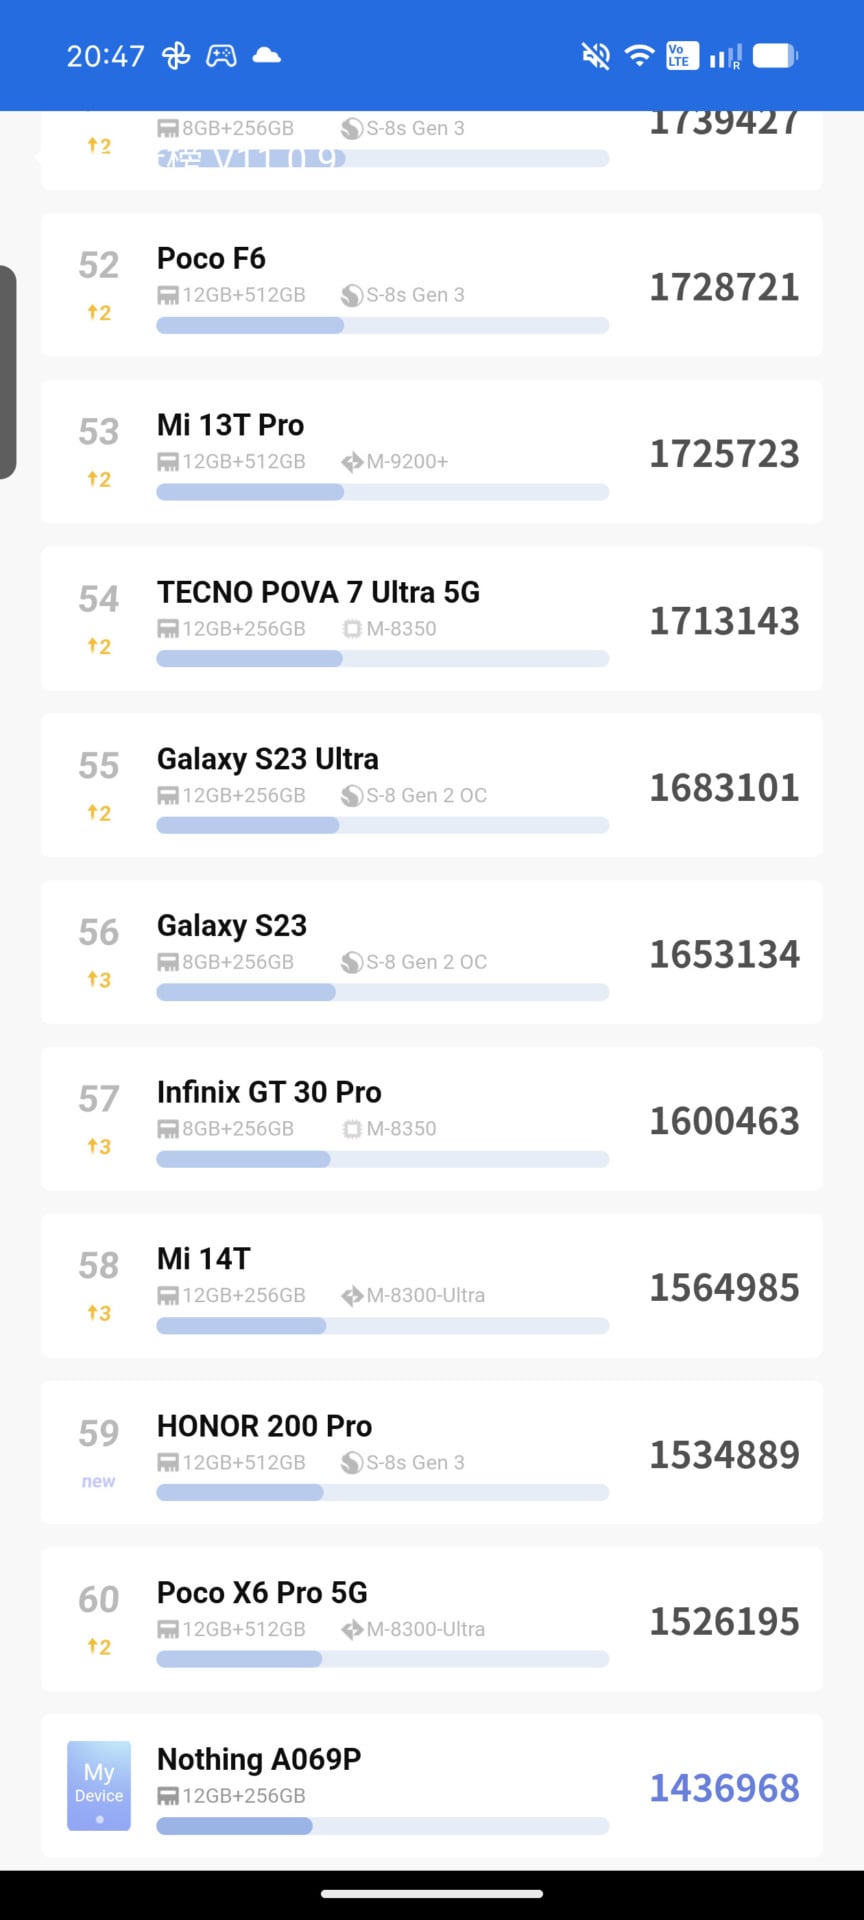Open HONOR 200 Pro score 1534889
Viewport: 864px width, 1920px height.
click(x=724, y=1455)
